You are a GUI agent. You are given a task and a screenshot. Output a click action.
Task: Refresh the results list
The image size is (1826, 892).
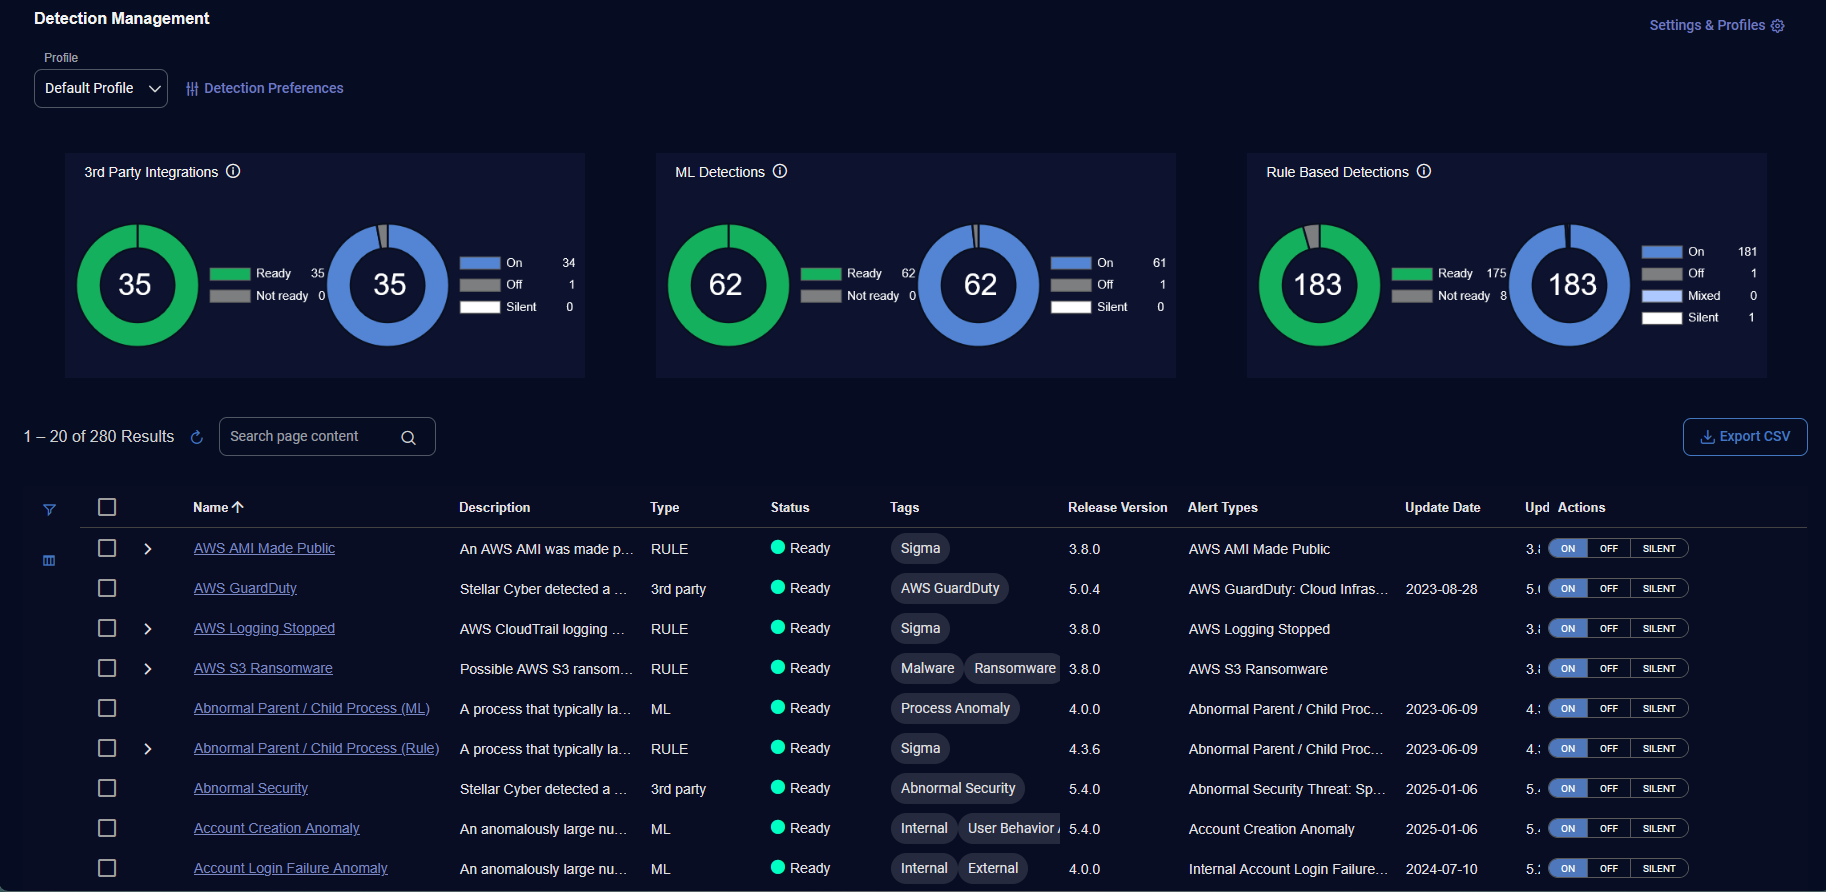tap(197, 437)
